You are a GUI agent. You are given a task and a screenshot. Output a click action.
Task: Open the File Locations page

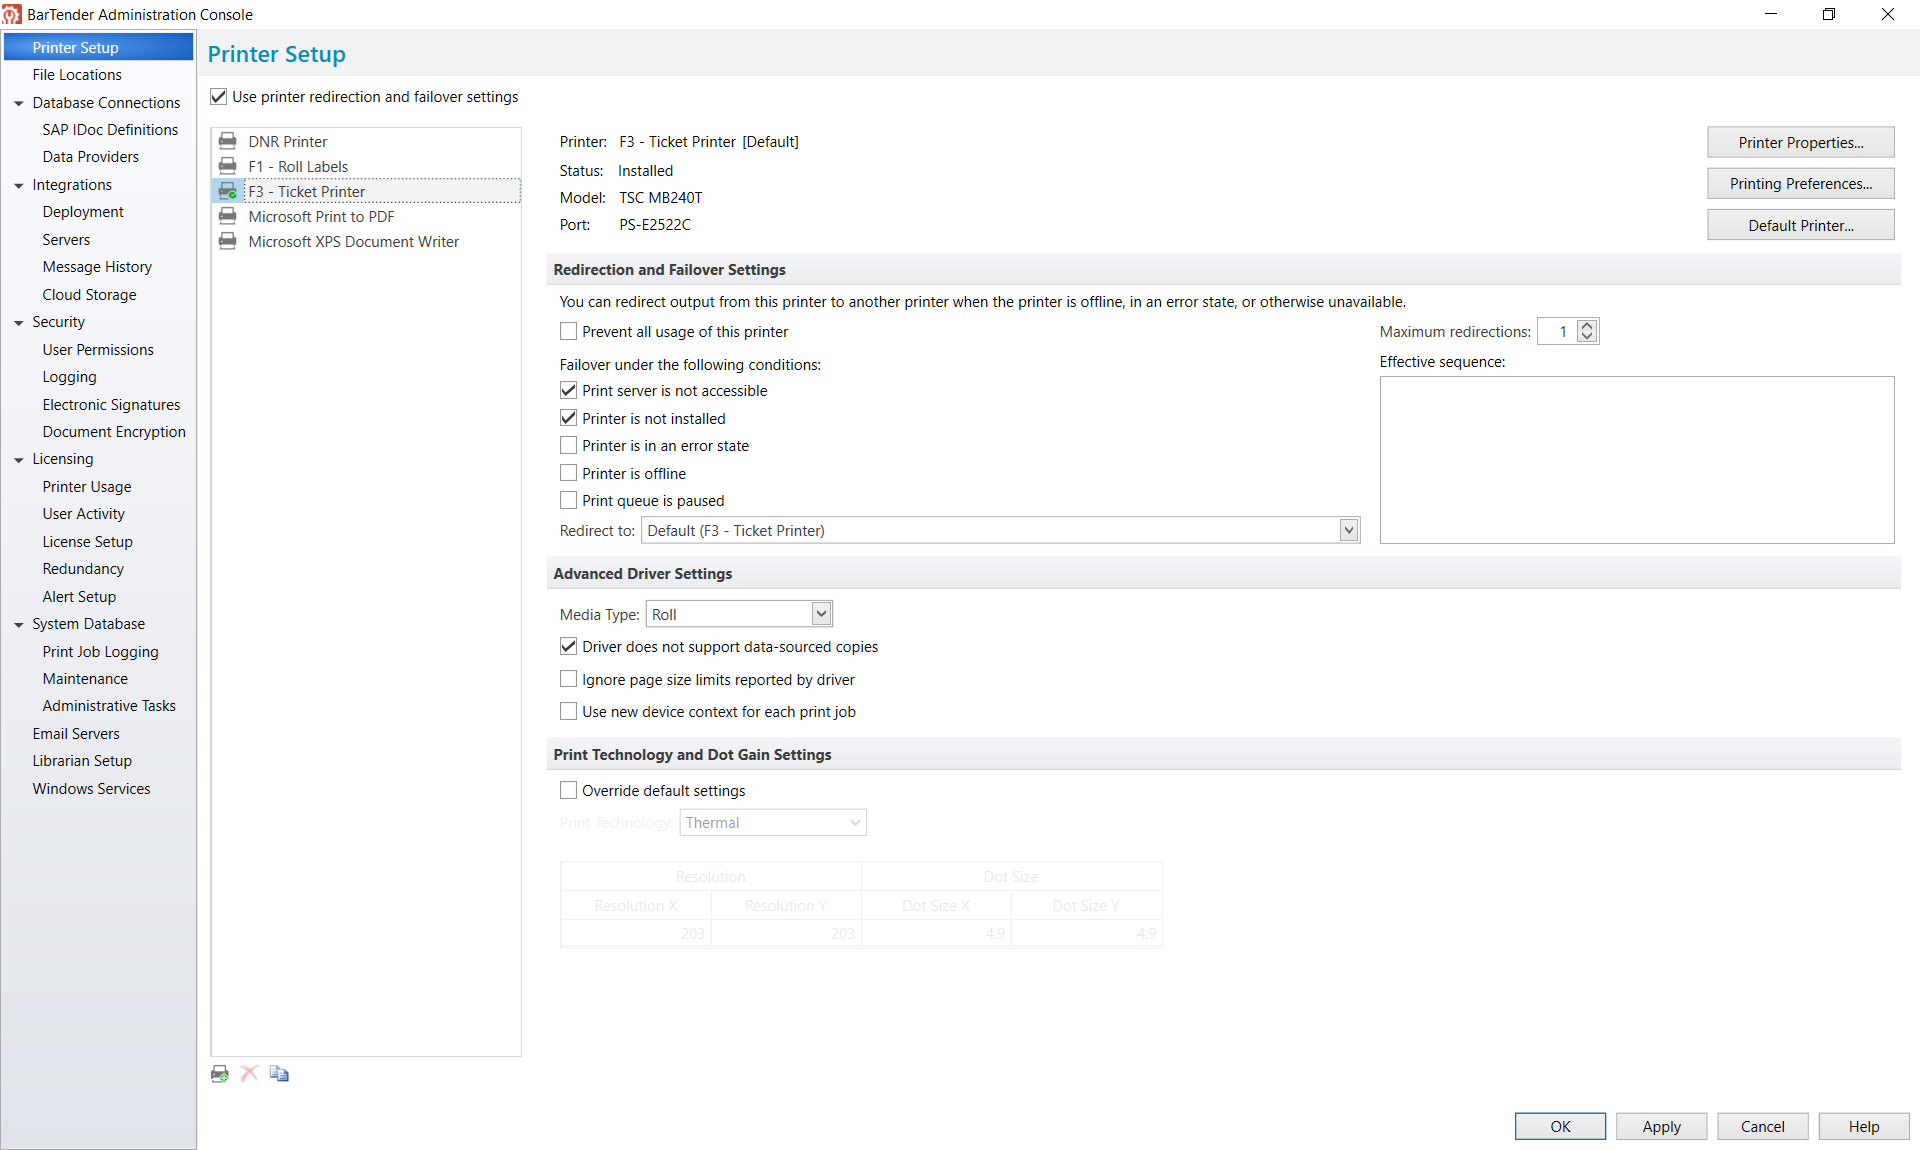pos(77,75)
